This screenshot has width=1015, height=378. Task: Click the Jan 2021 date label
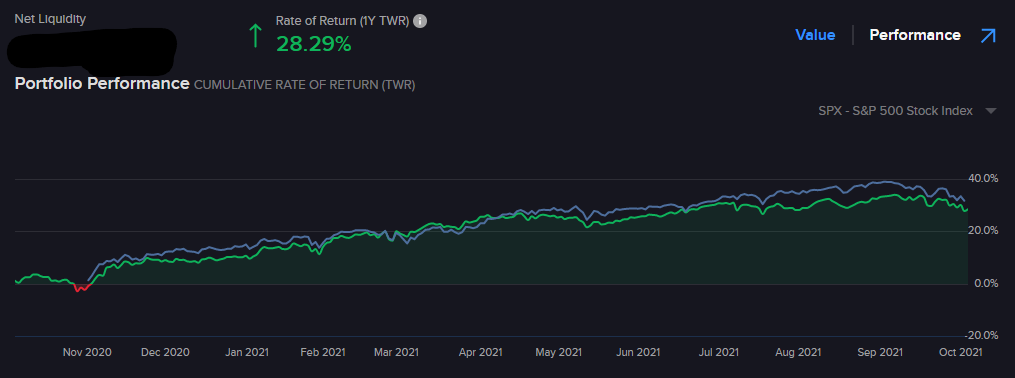tap(246, 352)
